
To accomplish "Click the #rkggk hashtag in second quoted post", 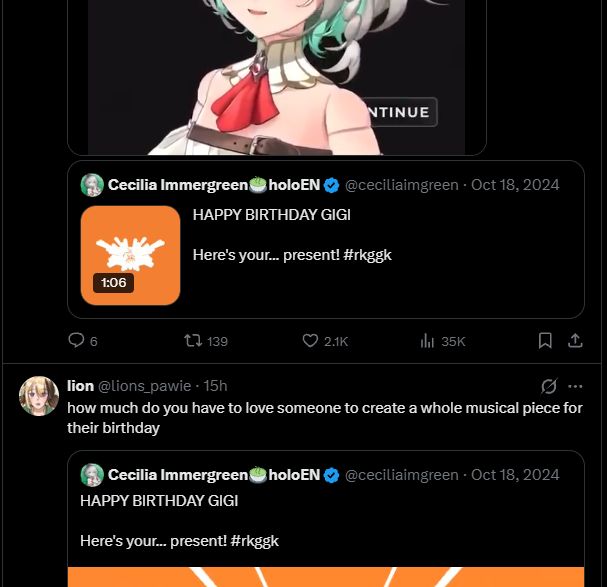I will [254, 541].
